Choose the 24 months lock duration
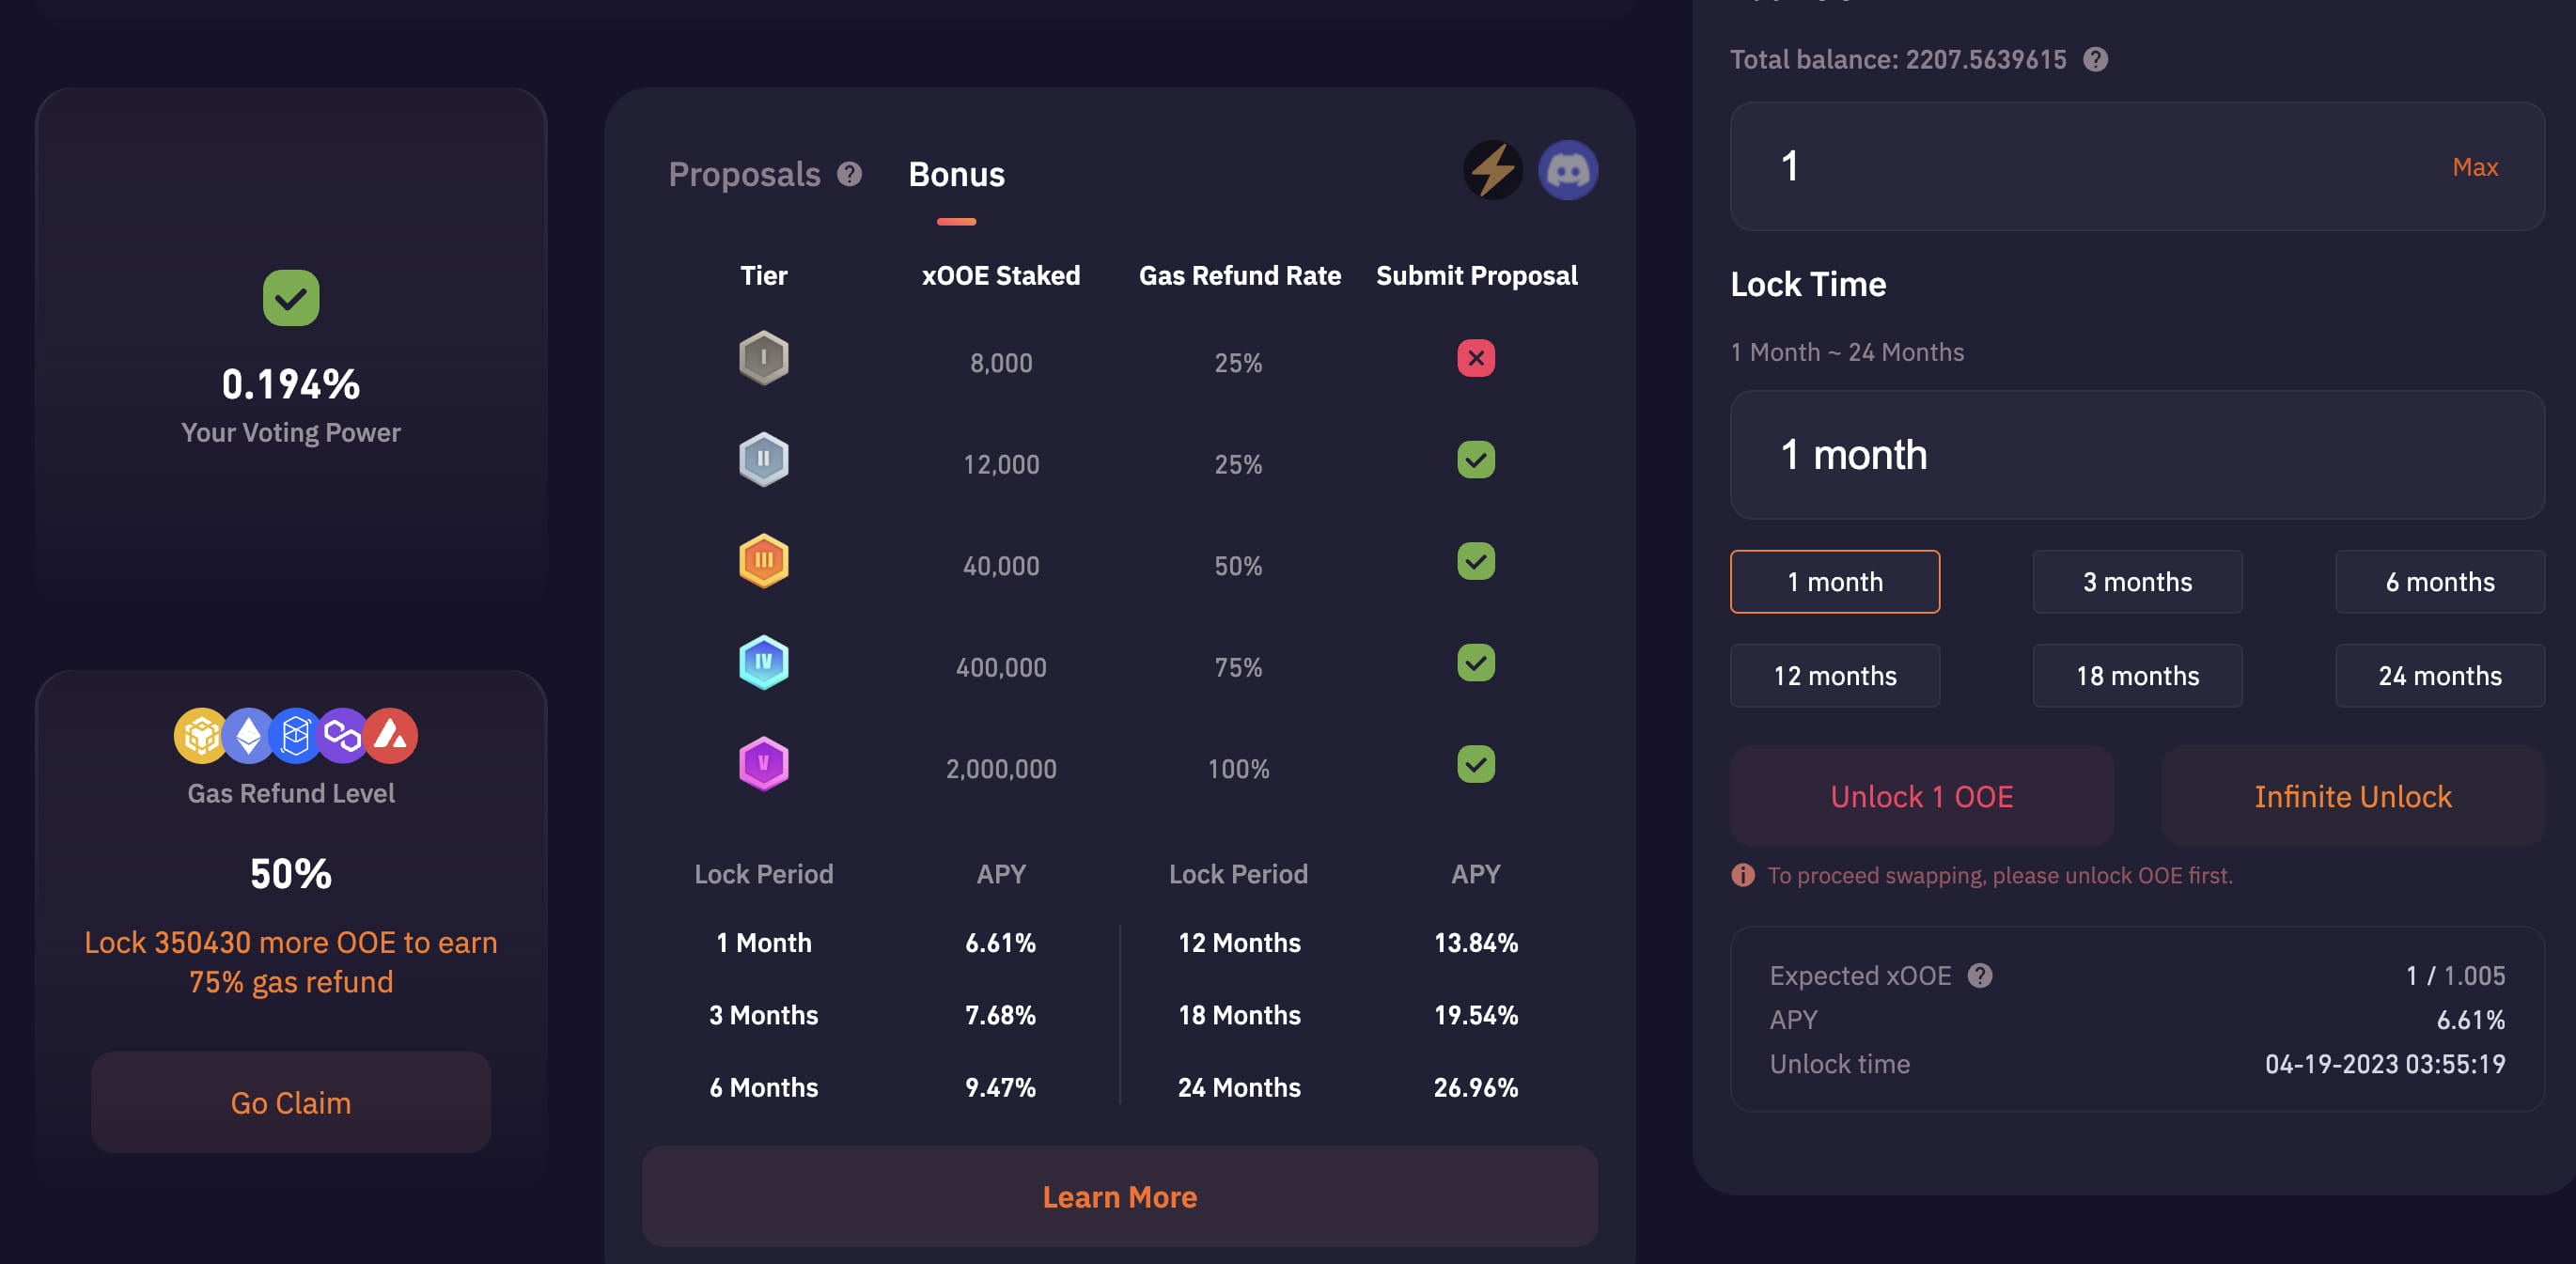 click(x=2439, y=676)
